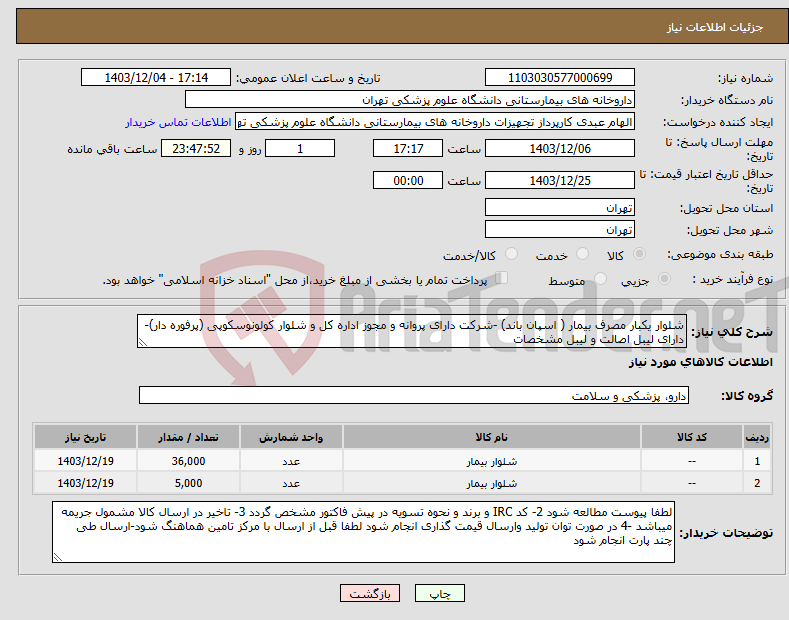Click شلوار بیمار in row 2
789x620 pixels.
click(492, 483)
